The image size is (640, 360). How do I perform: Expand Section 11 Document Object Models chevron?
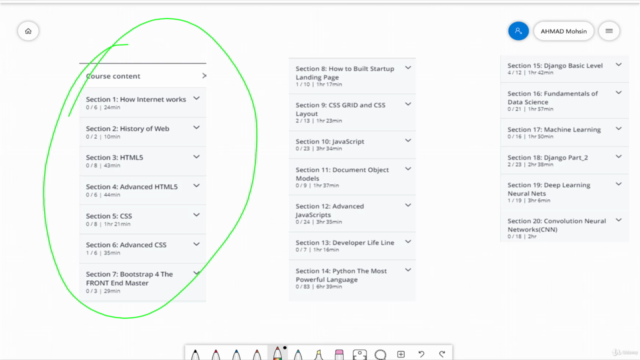click(408, 169)
